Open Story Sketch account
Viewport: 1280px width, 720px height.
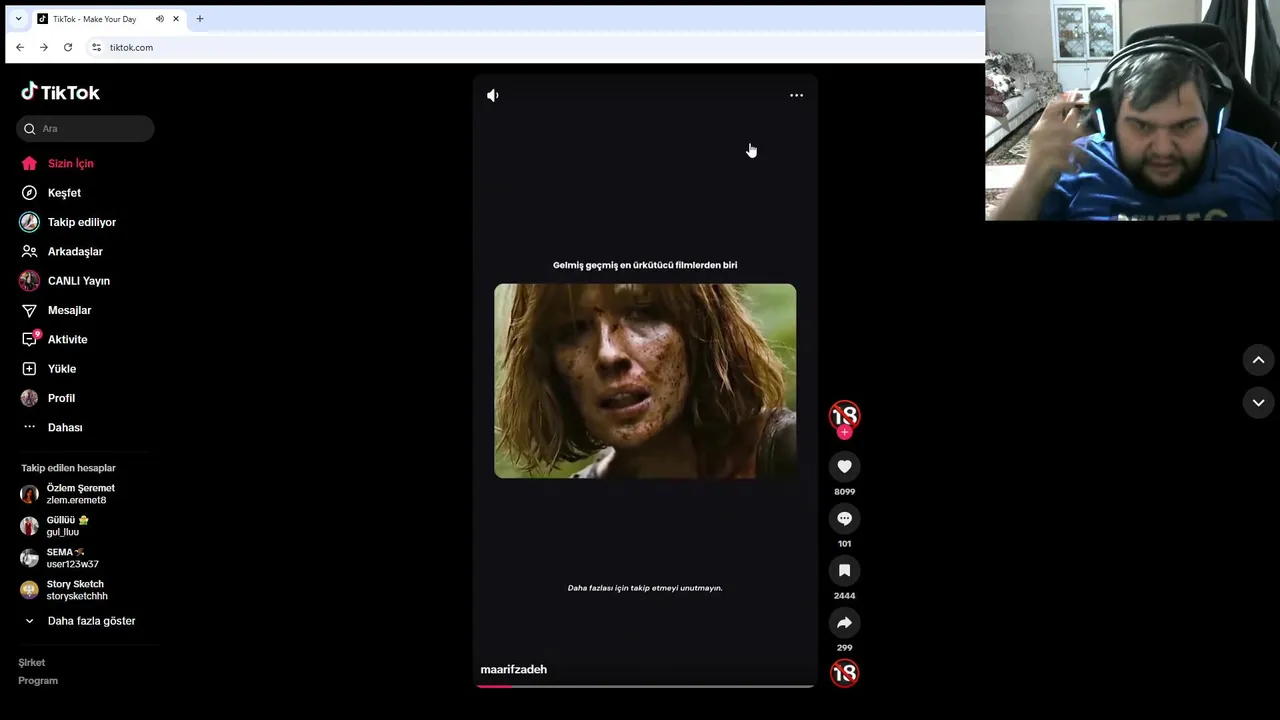64,590
